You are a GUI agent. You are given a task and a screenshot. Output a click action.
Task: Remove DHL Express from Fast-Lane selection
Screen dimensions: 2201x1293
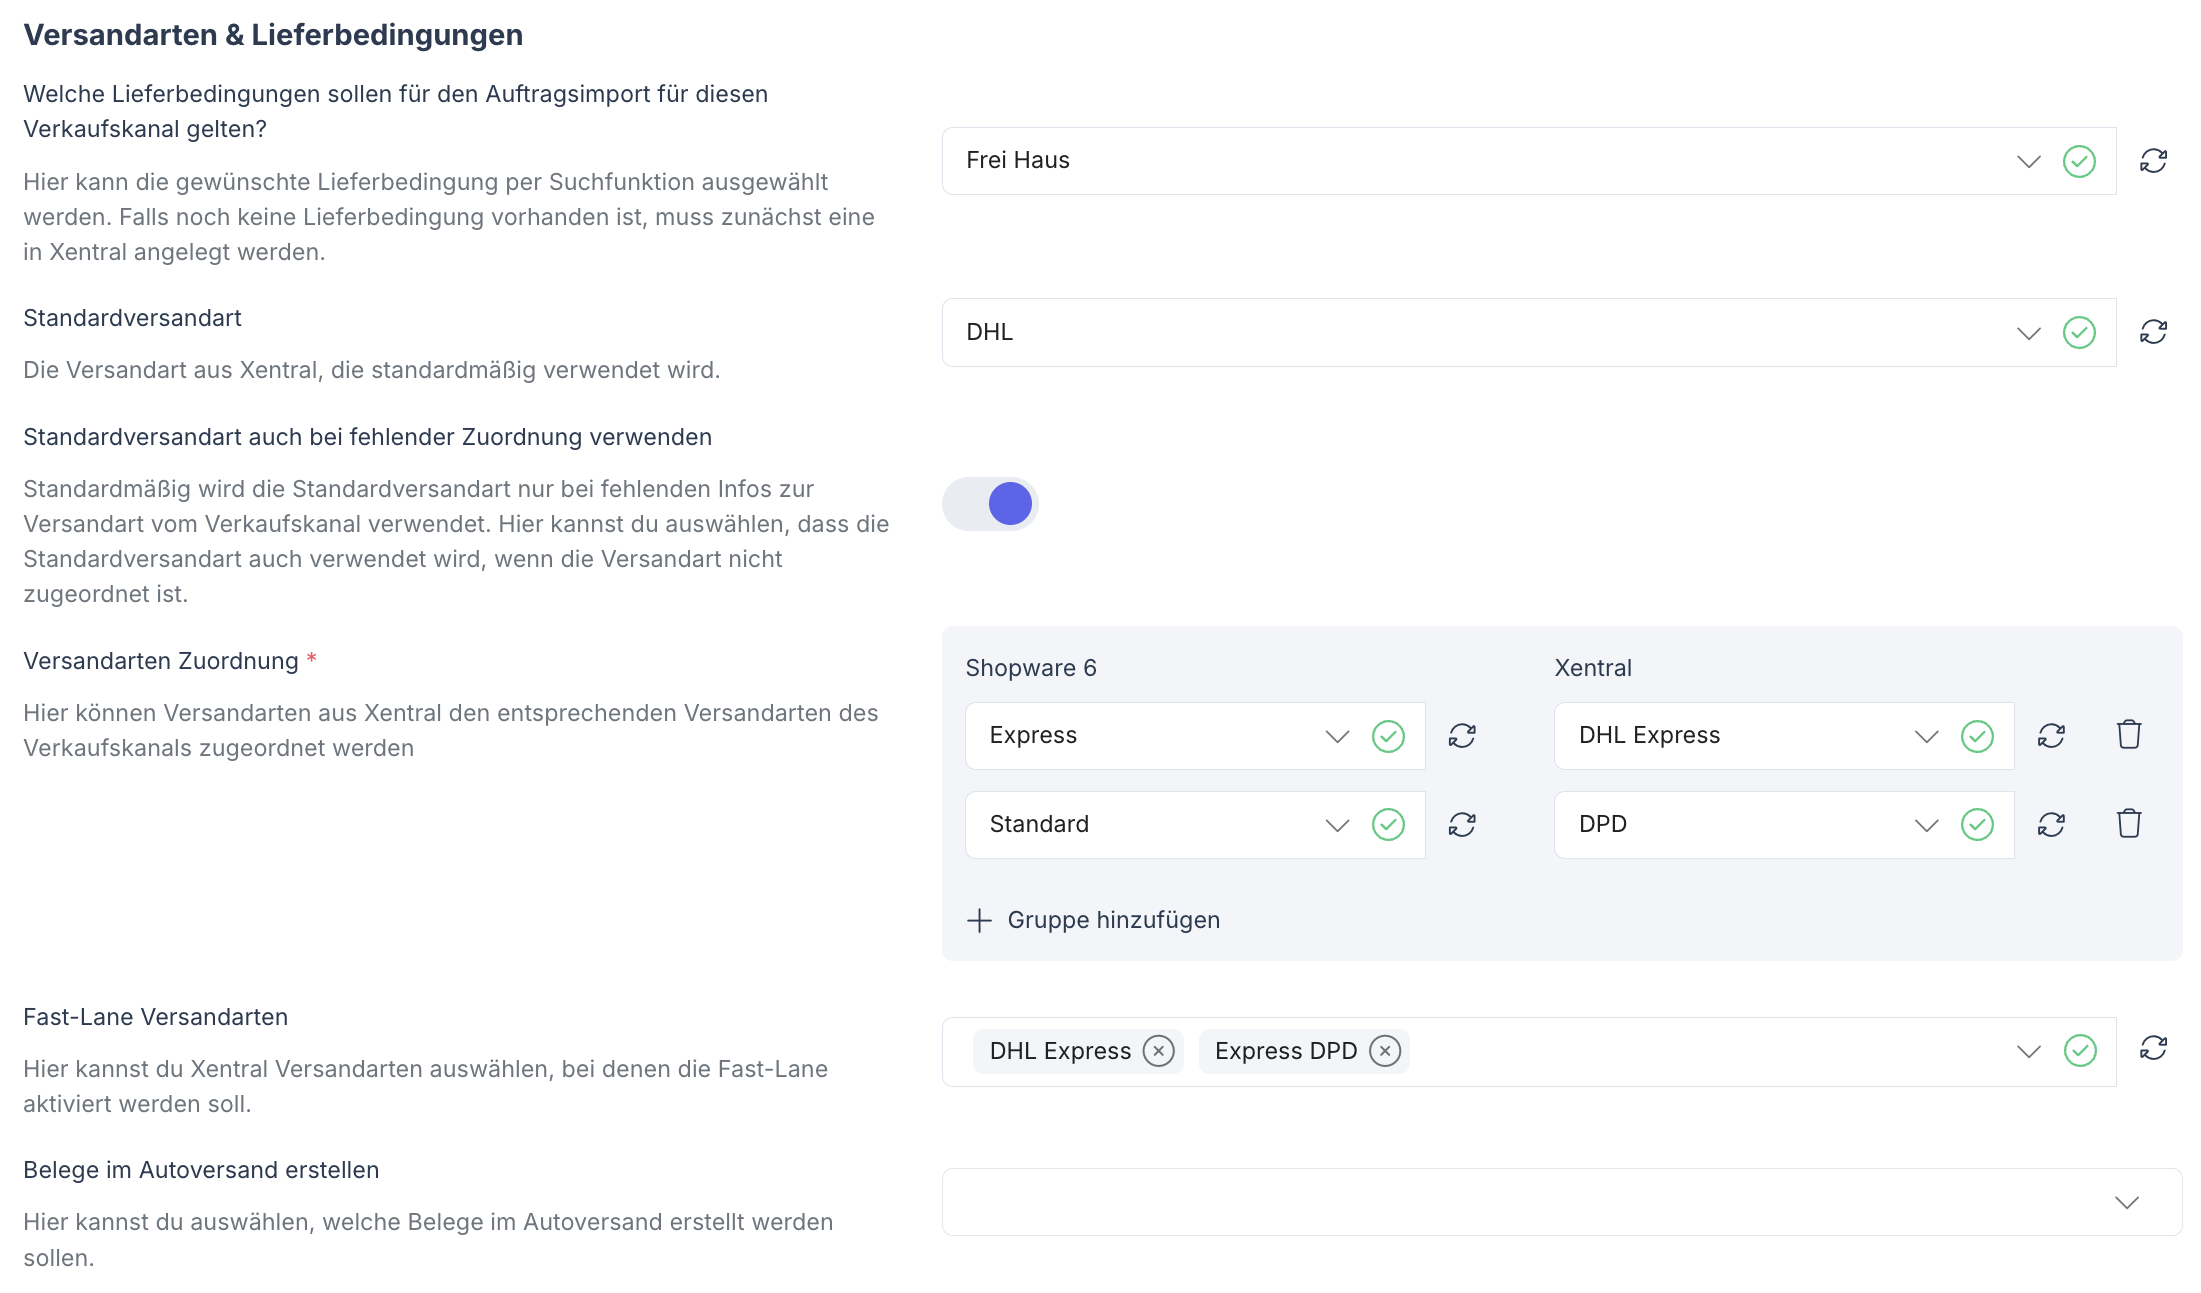[1159, 1051]
